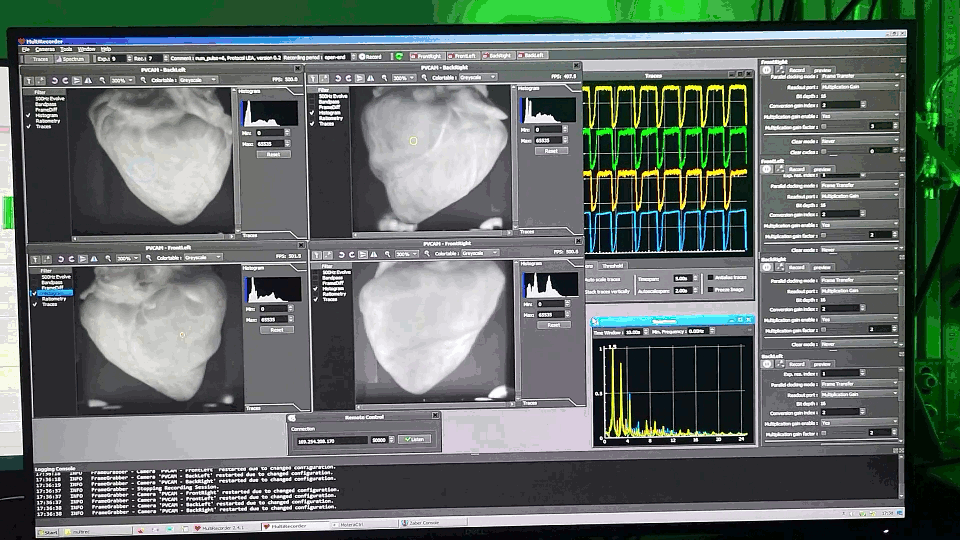Open the 300% zoom dropdown in BackLeft window
The height and width of the screenshot is (540, 960).
122,81
